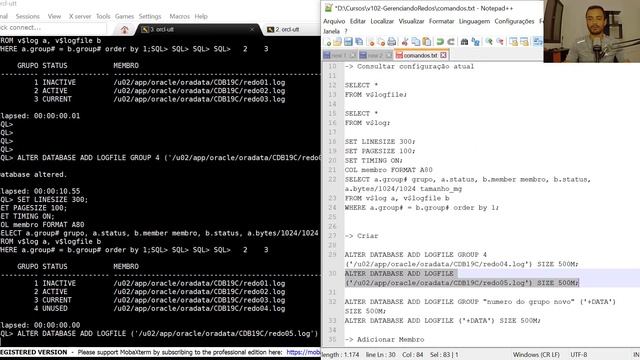The image size is (640, 360).
Task: Open MobaXterm Sessions menu
Action: coord(28,16)
